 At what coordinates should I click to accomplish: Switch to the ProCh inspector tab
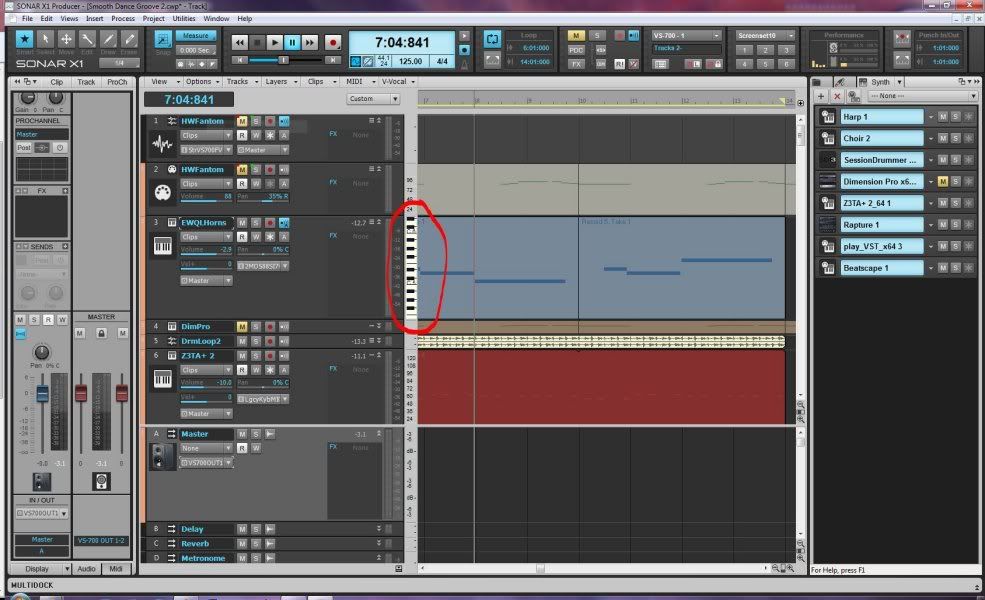click(x=117, y=82)
